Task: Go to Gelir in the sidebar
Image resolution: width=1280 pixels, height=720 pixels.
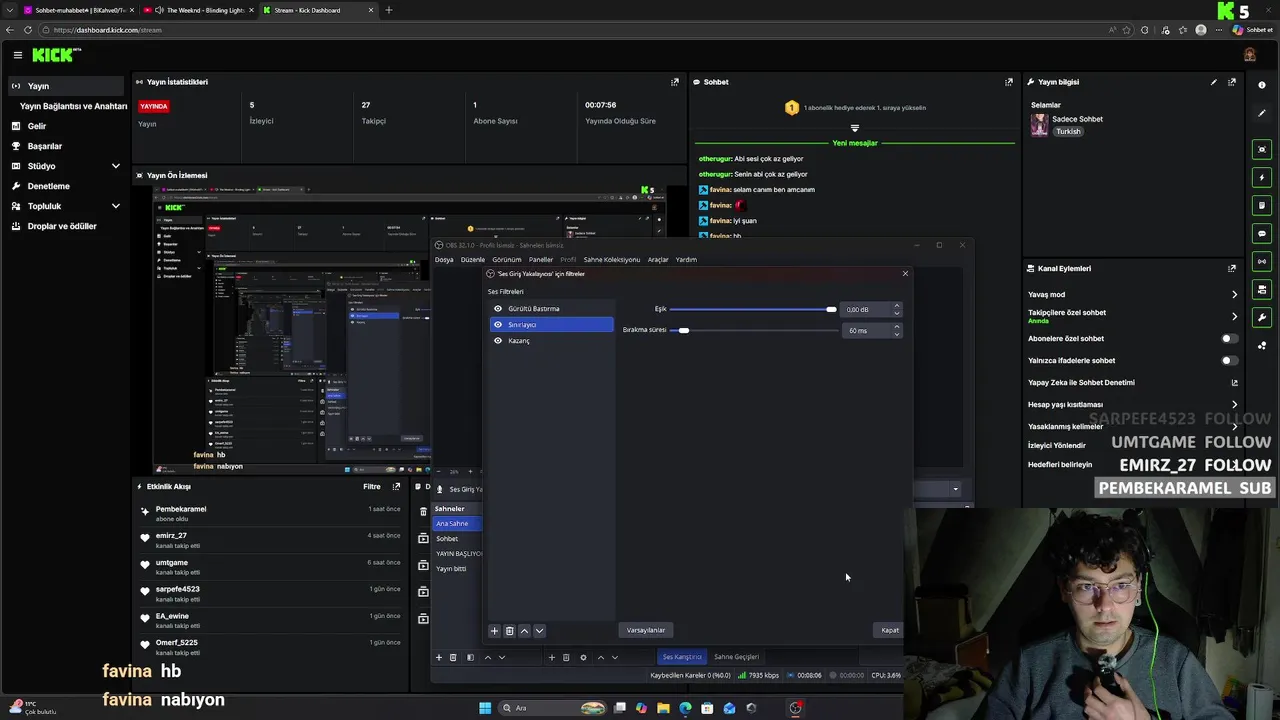Action: coord(37,126)
